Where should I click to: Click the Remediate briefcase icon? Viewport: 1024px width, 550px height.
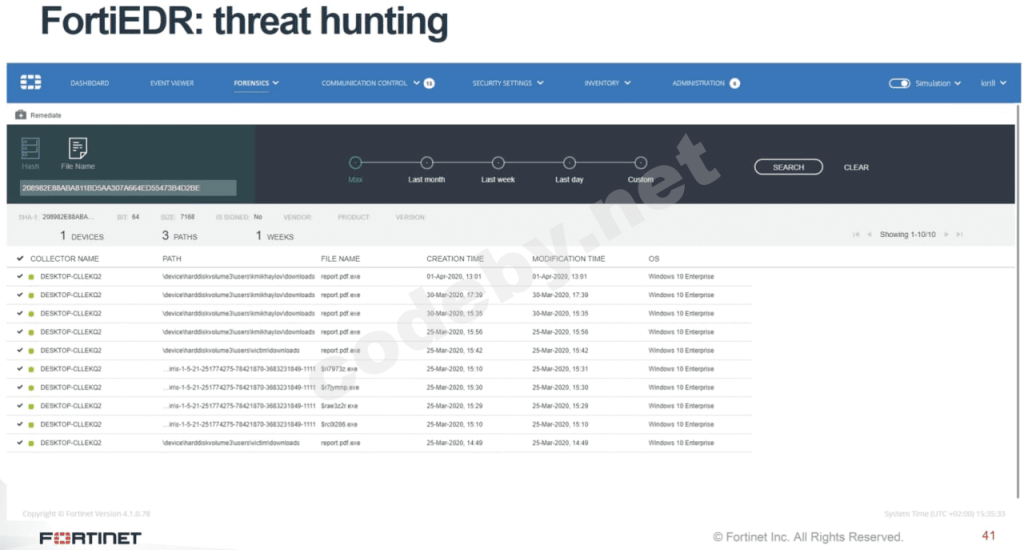pyautogui.click(x=21, y=115)
